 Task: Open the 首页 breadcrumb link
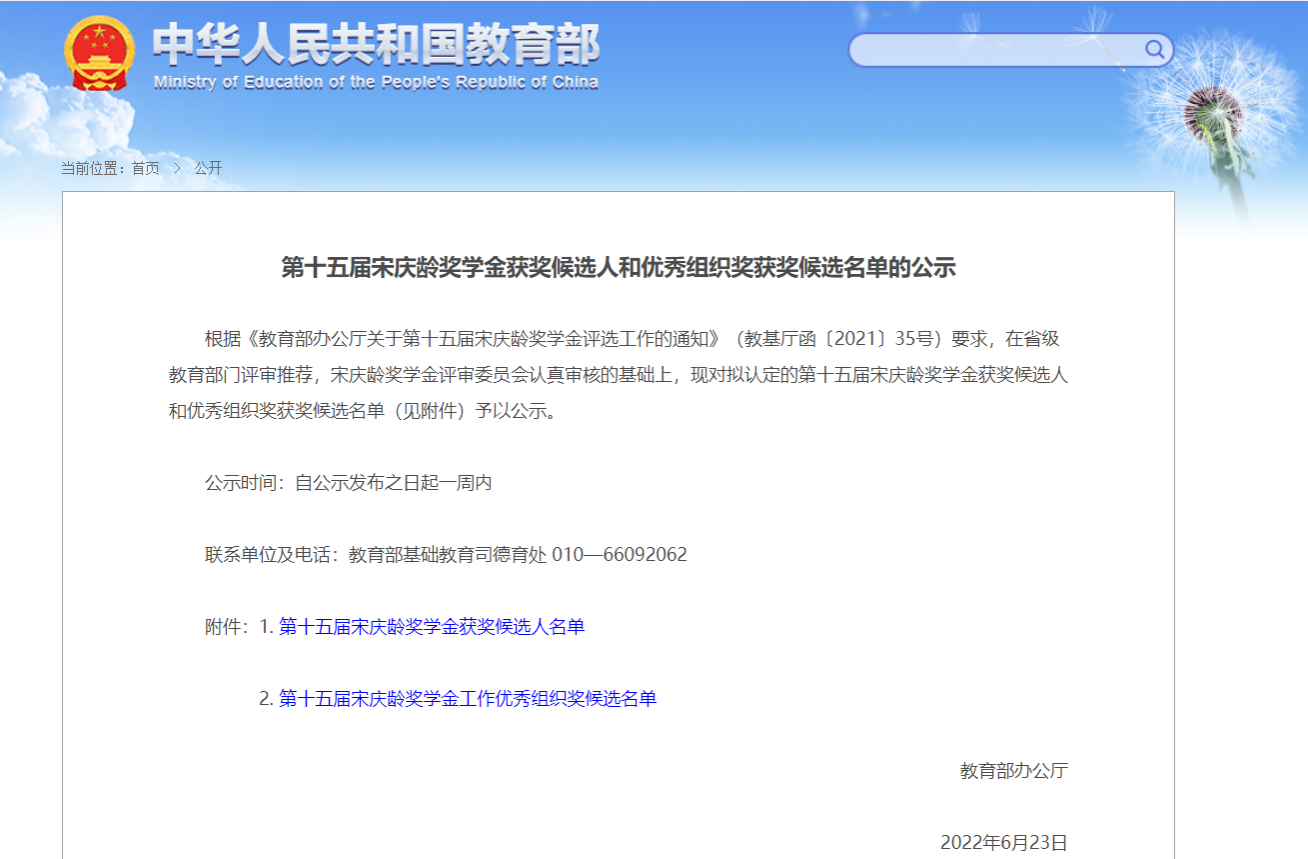[x=145, y=168]
